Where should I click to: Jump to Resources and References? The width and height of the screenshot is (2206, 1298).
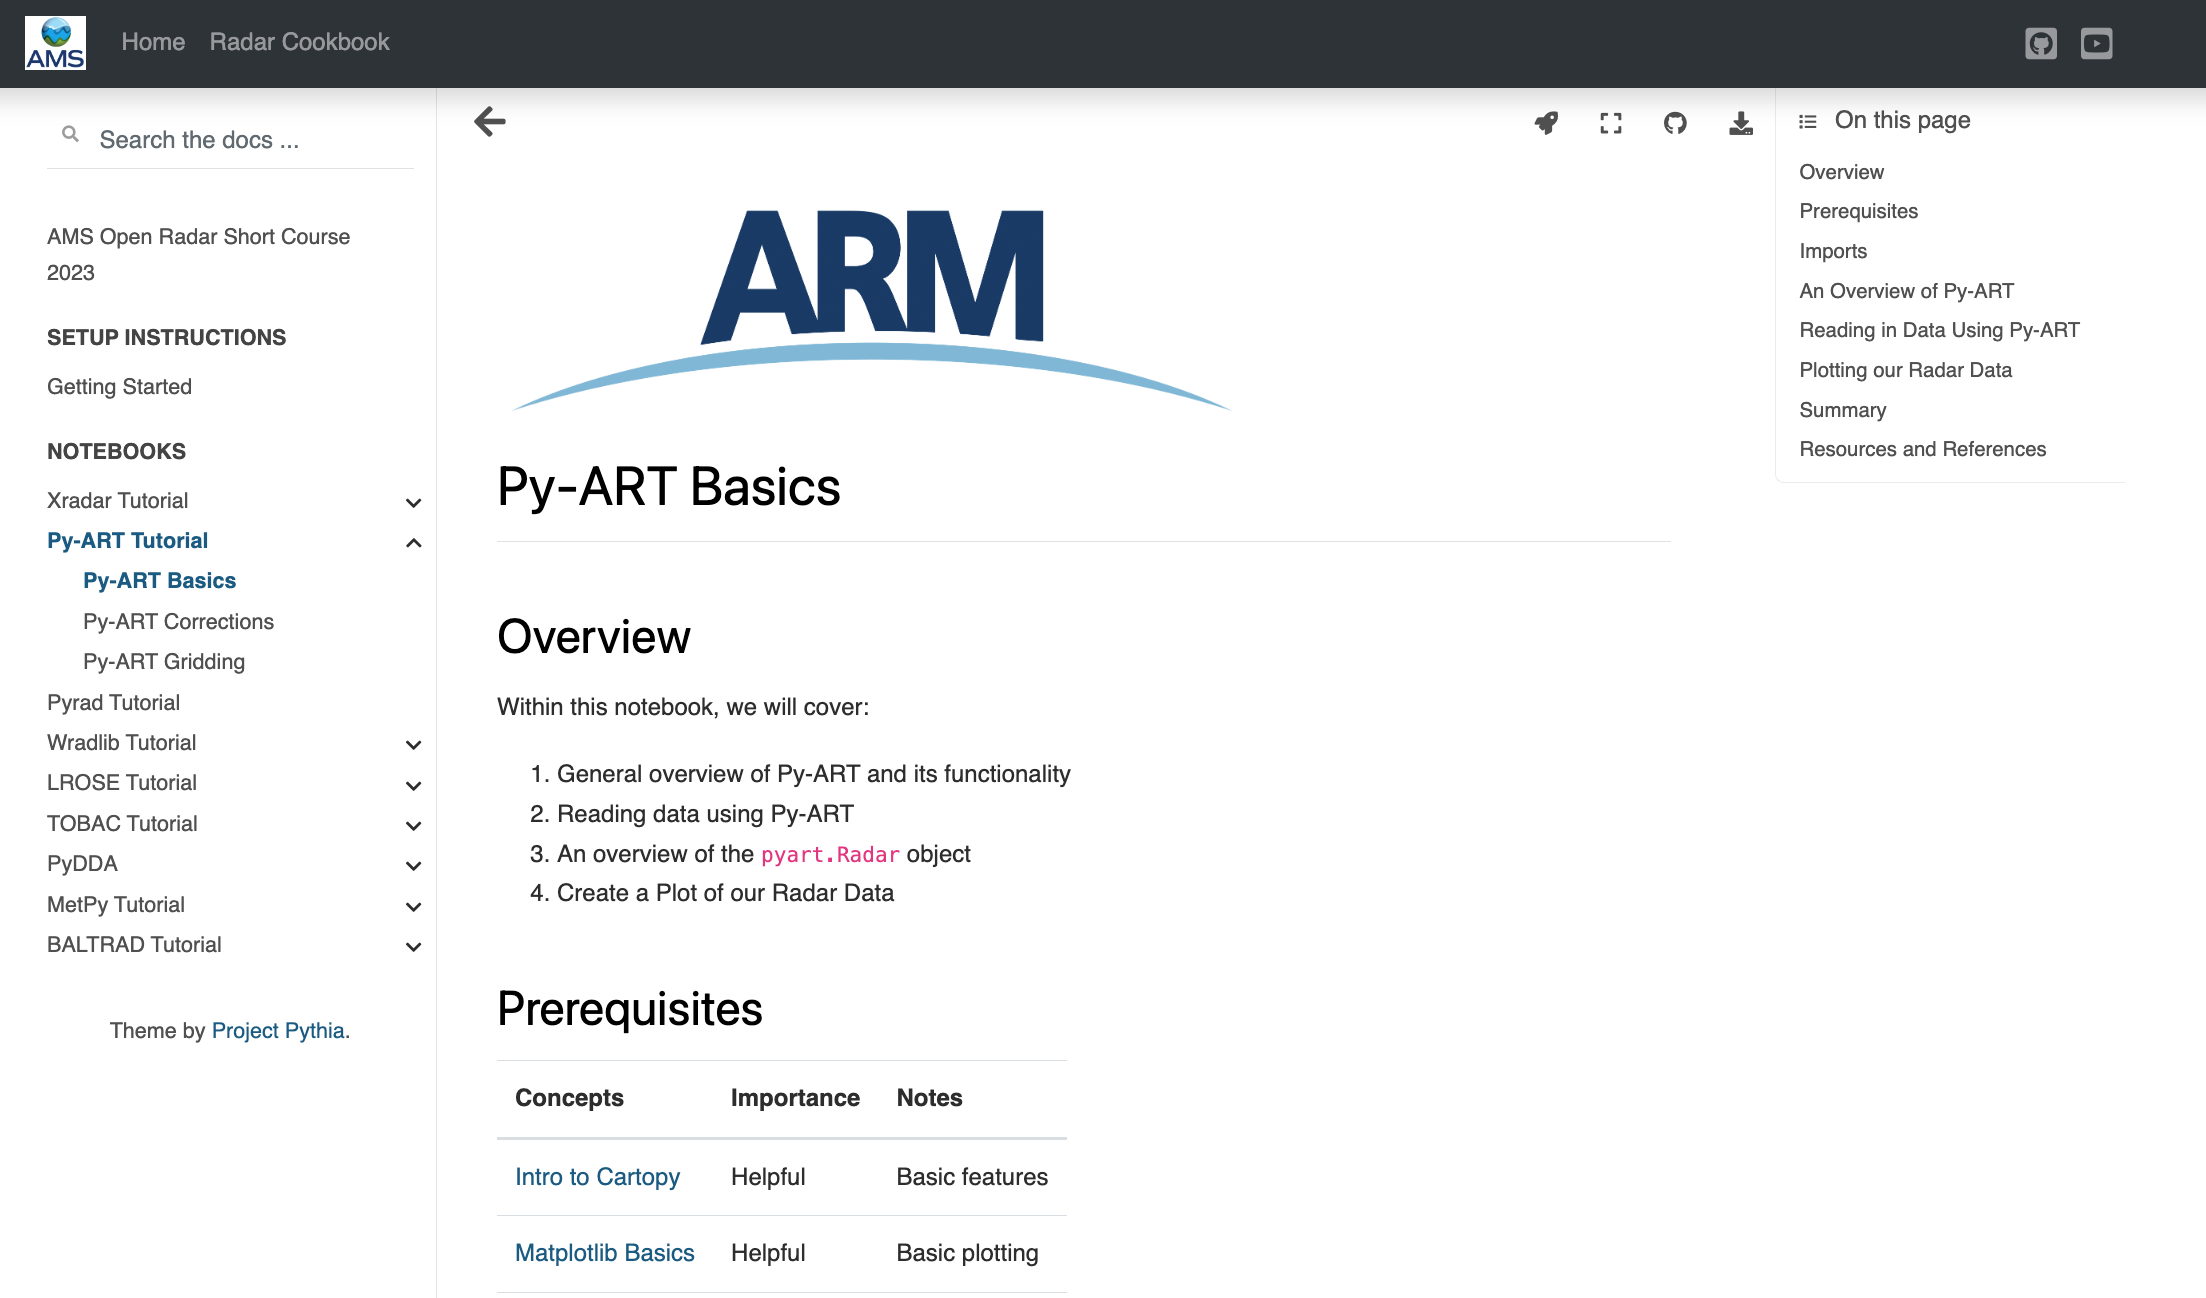[x=1922, y=449]
